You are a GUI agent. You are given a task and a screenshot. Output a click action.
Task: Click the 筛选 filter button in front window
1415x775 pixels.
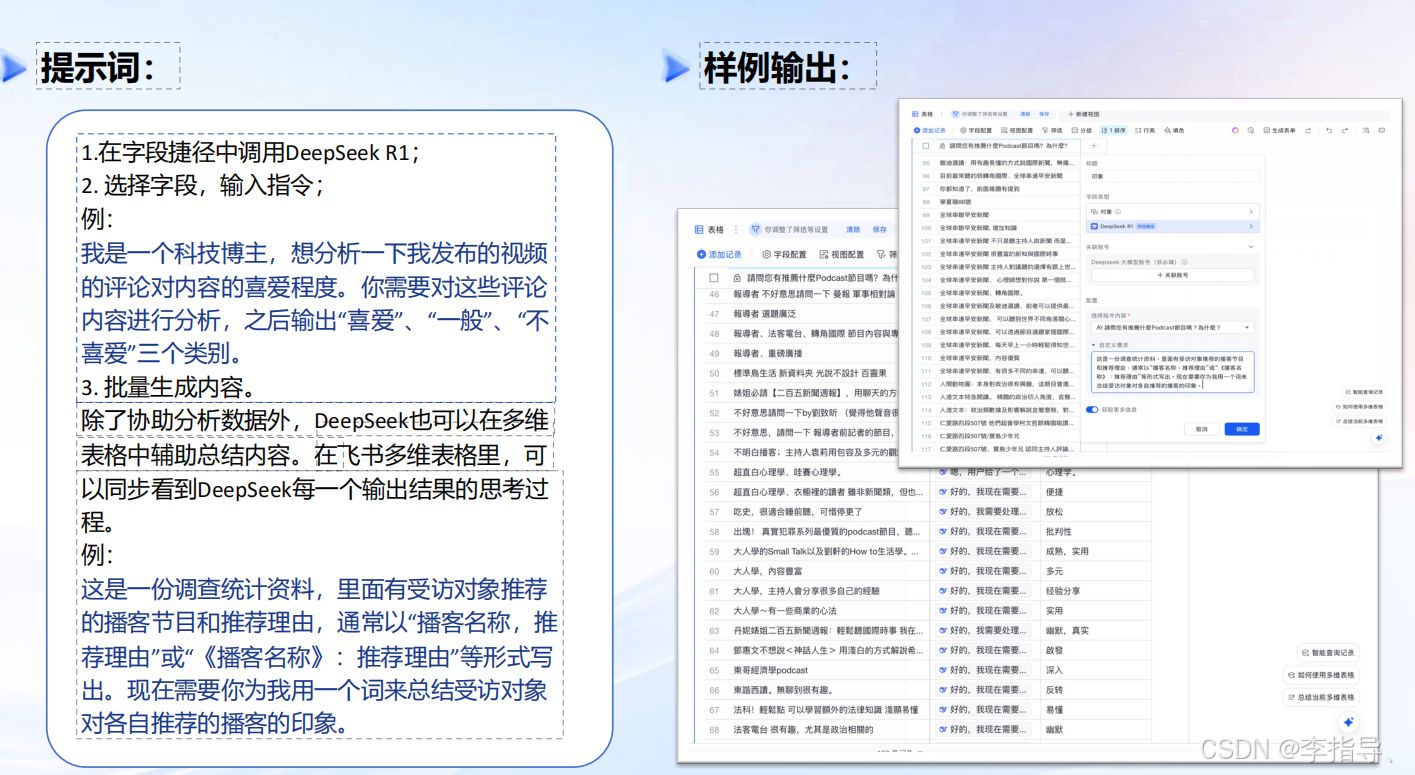tap(1052, 130)
